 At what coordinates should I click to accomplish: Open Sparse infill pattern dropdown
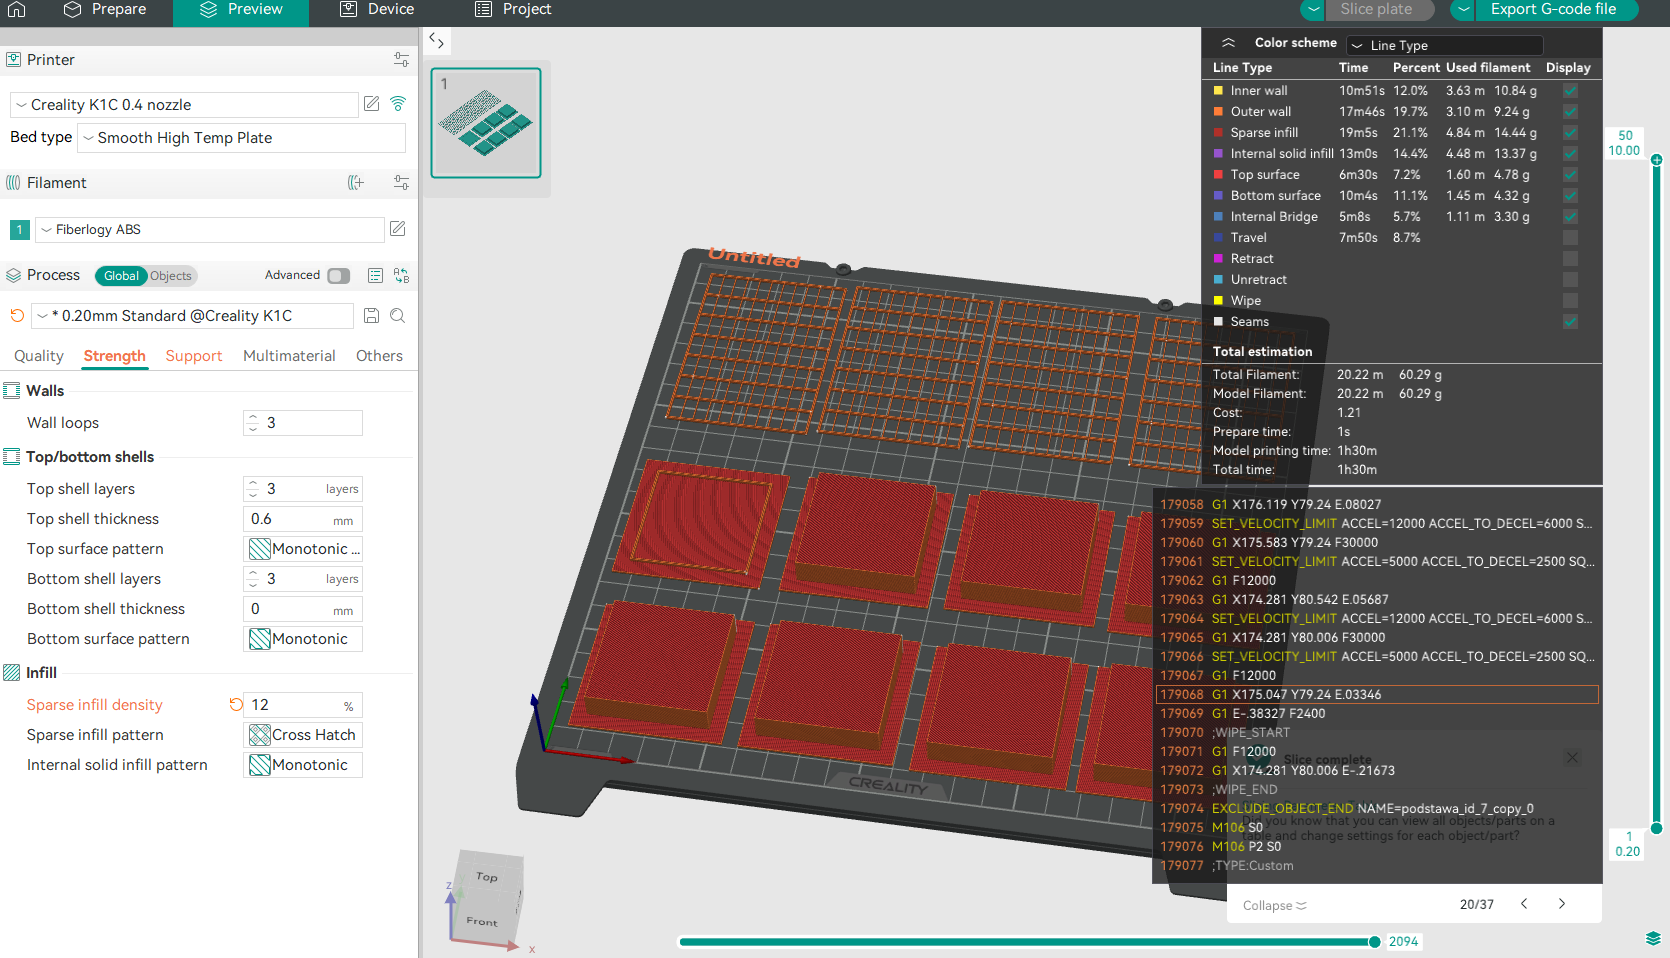(303, 735)
